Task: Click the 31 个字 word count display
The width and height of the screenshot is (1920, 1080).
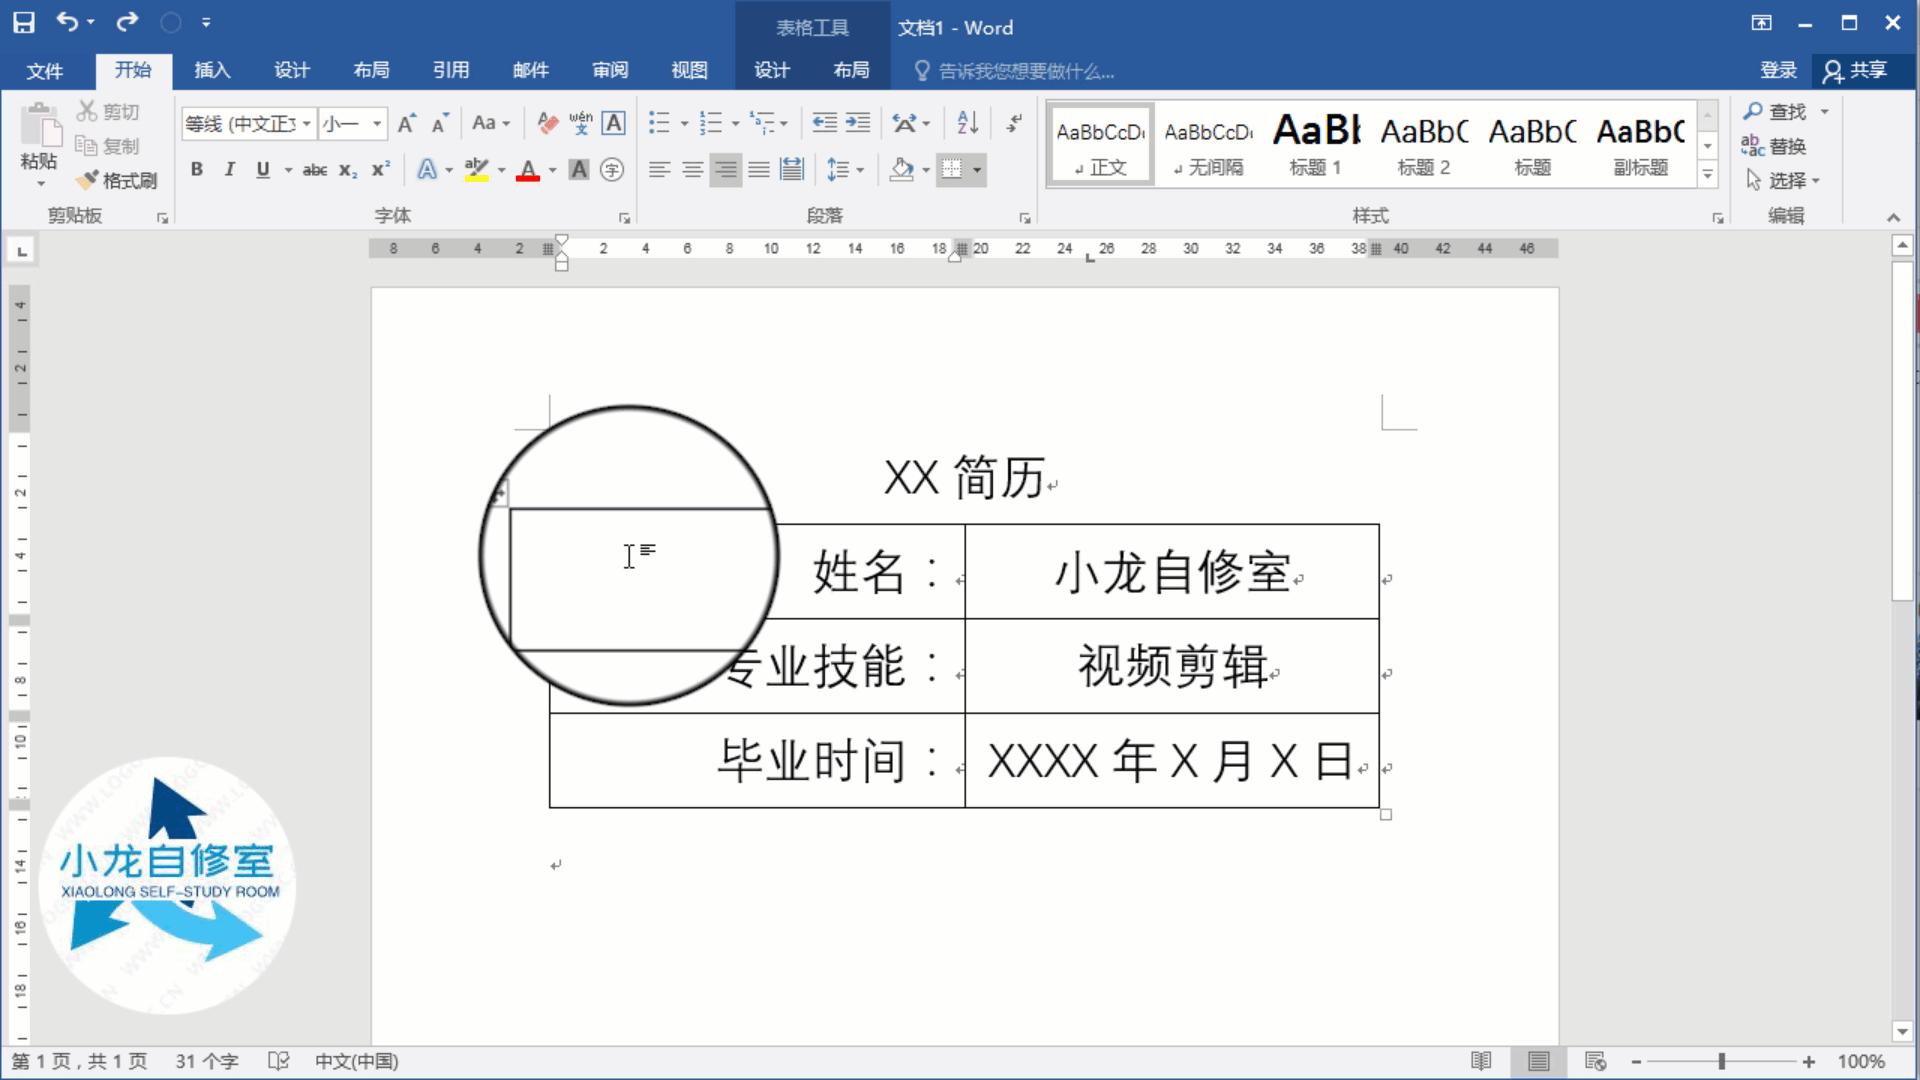Action: coord(207,1061)
